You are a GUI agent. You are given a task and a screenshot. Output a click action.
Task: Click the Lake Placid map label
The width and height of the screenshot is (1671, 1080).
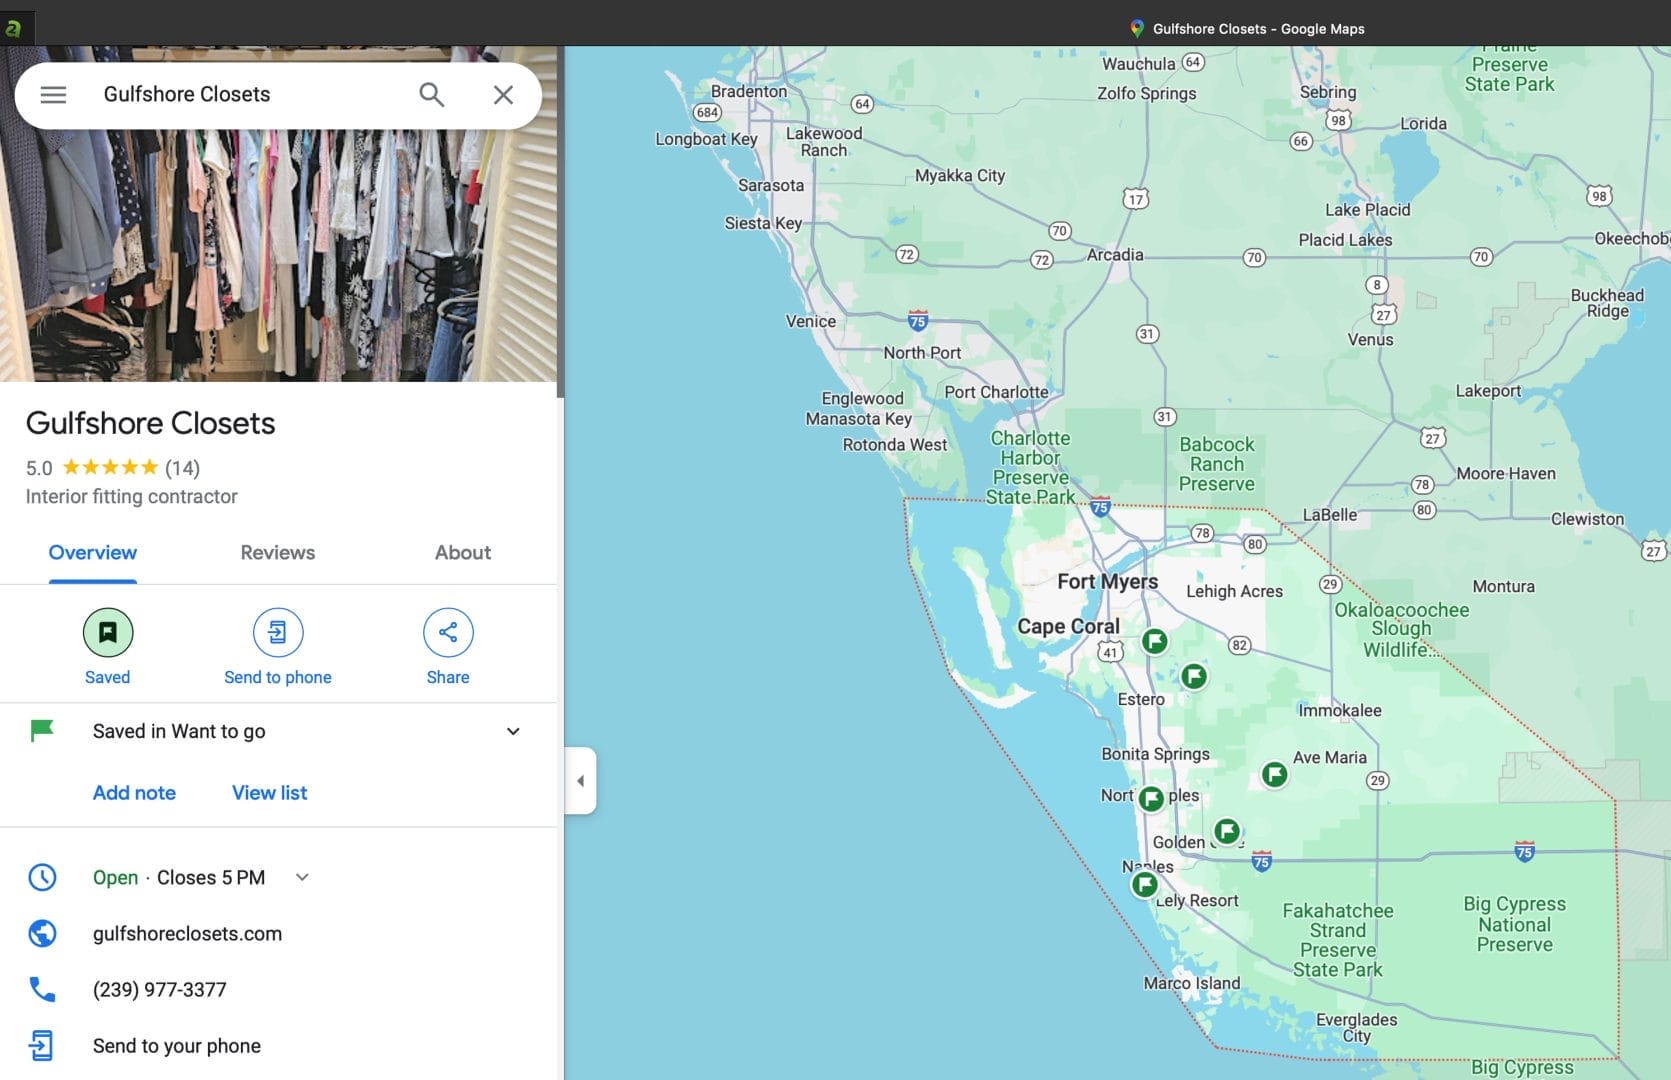click(1368, 210)
